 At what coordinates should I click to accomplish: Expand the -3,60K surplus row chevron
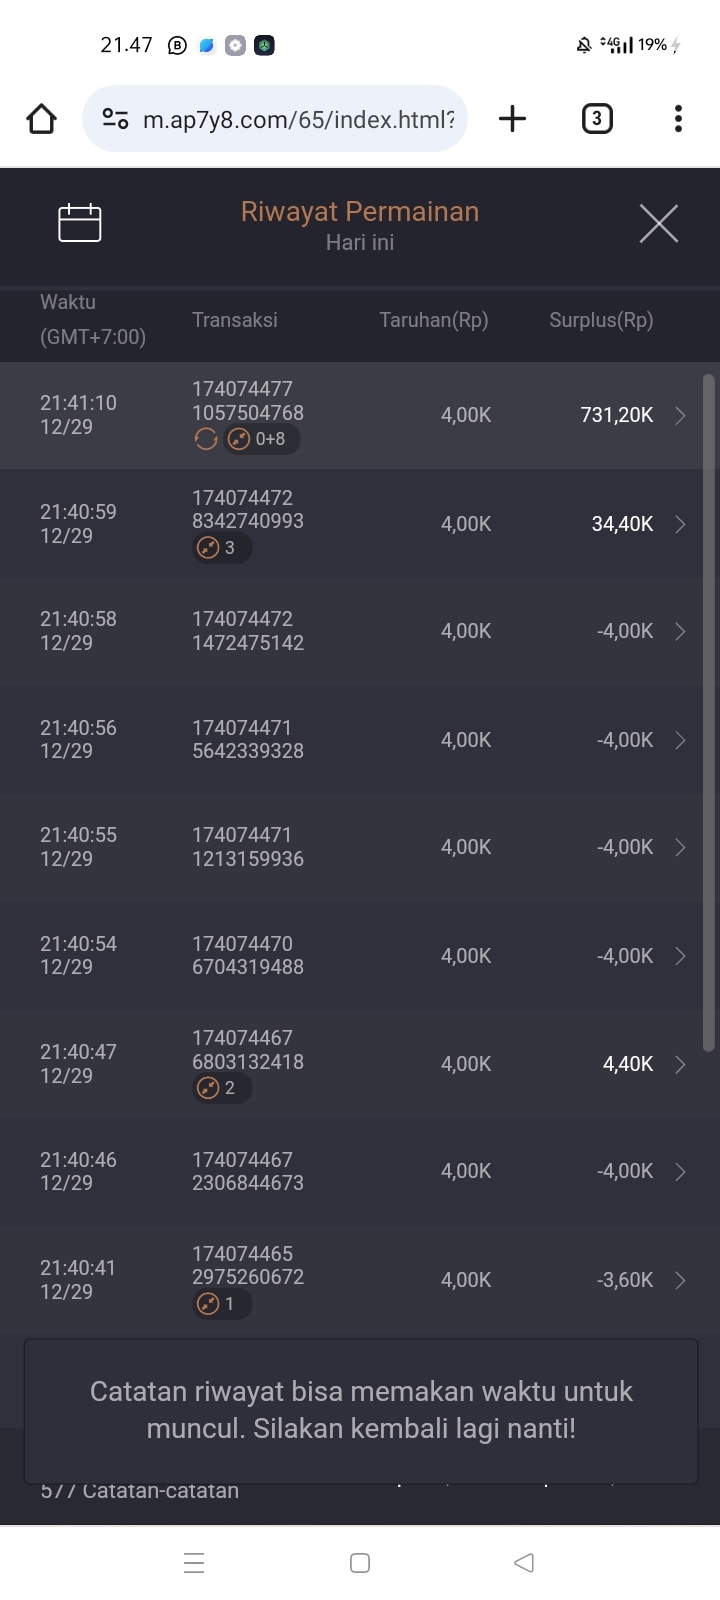click(x=681, y=1281)
